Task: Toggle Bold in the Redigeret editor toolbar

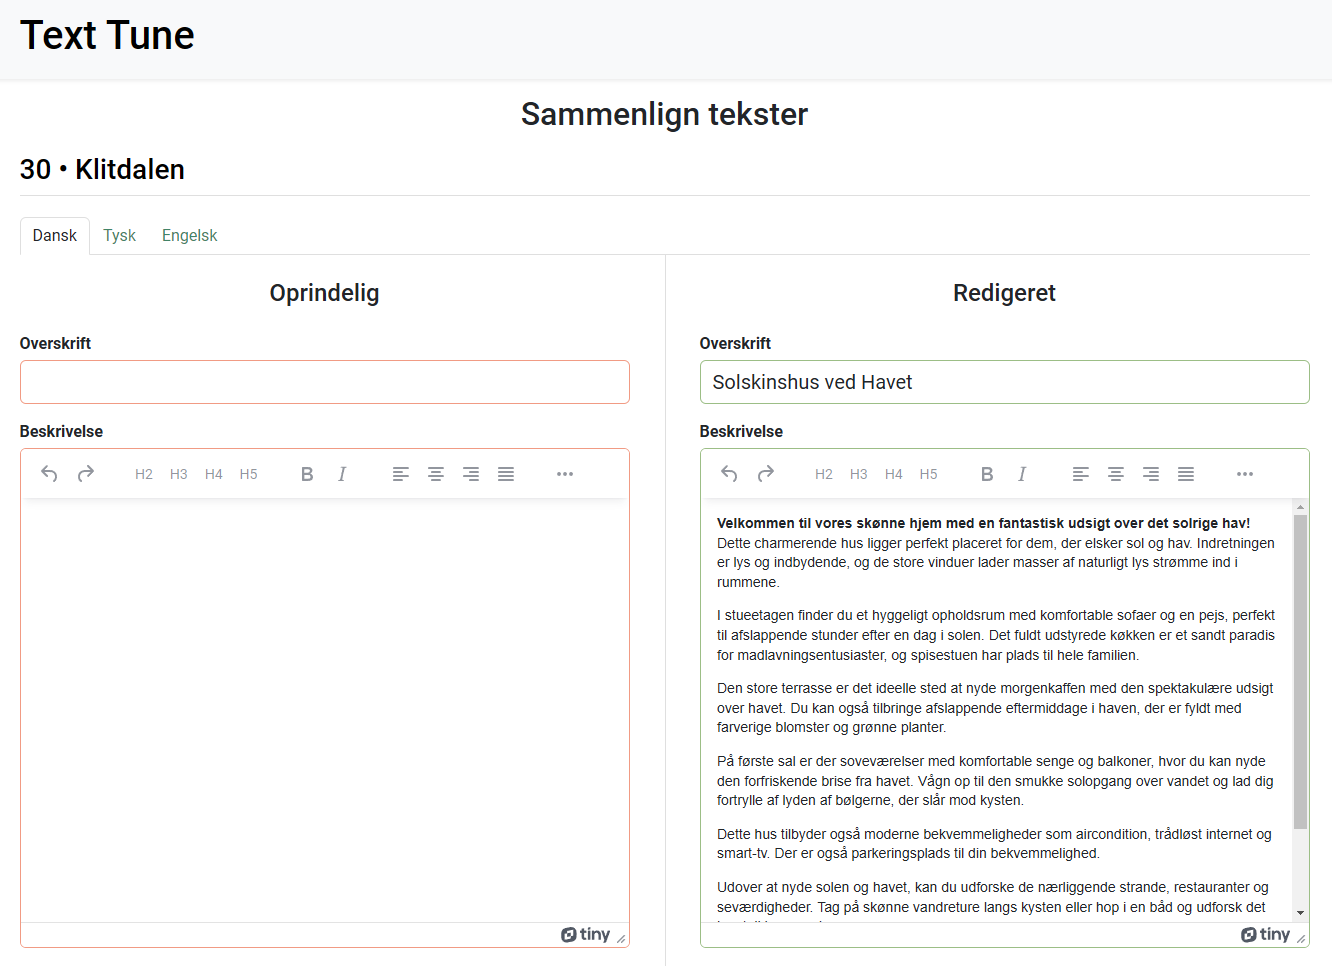Action: 987,474
